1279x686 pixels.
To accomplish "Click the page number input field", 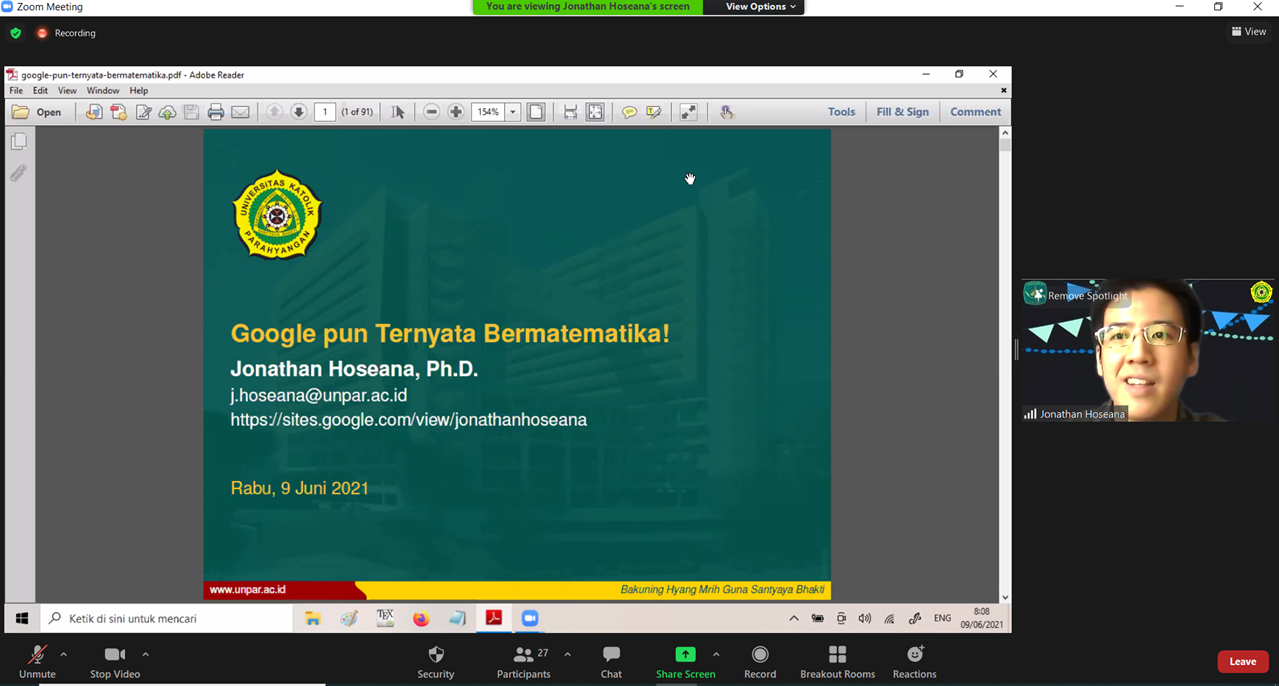I will (325, 112).
